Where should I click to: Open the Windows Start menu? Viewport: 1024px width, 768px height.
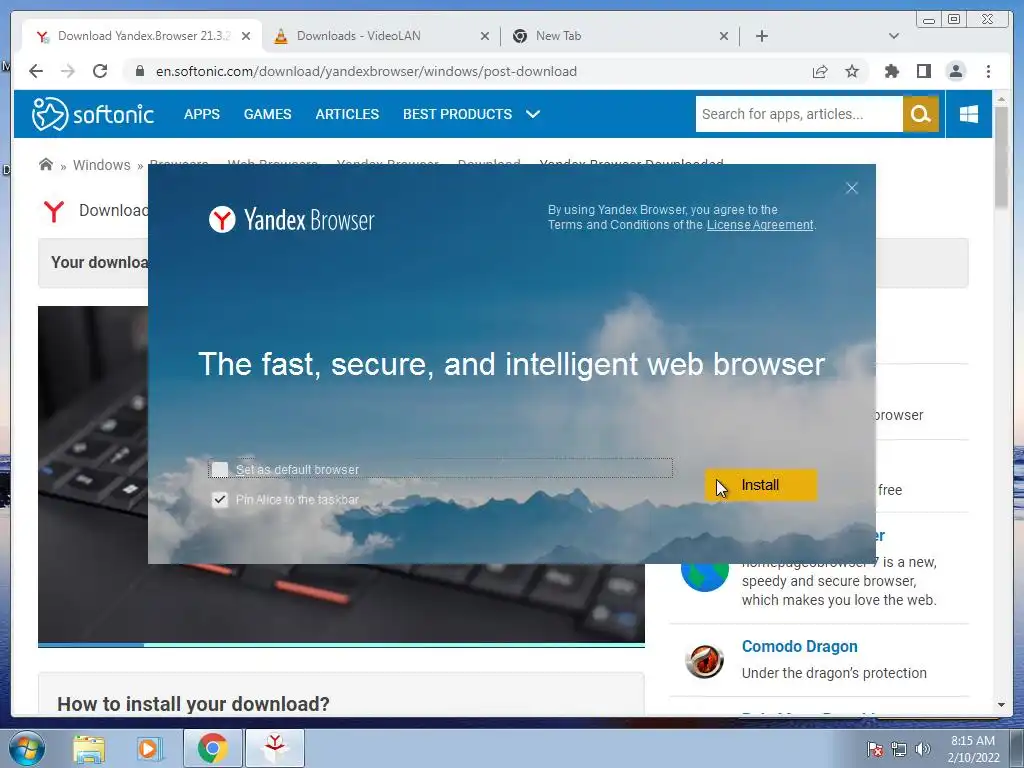click(26, 748)
